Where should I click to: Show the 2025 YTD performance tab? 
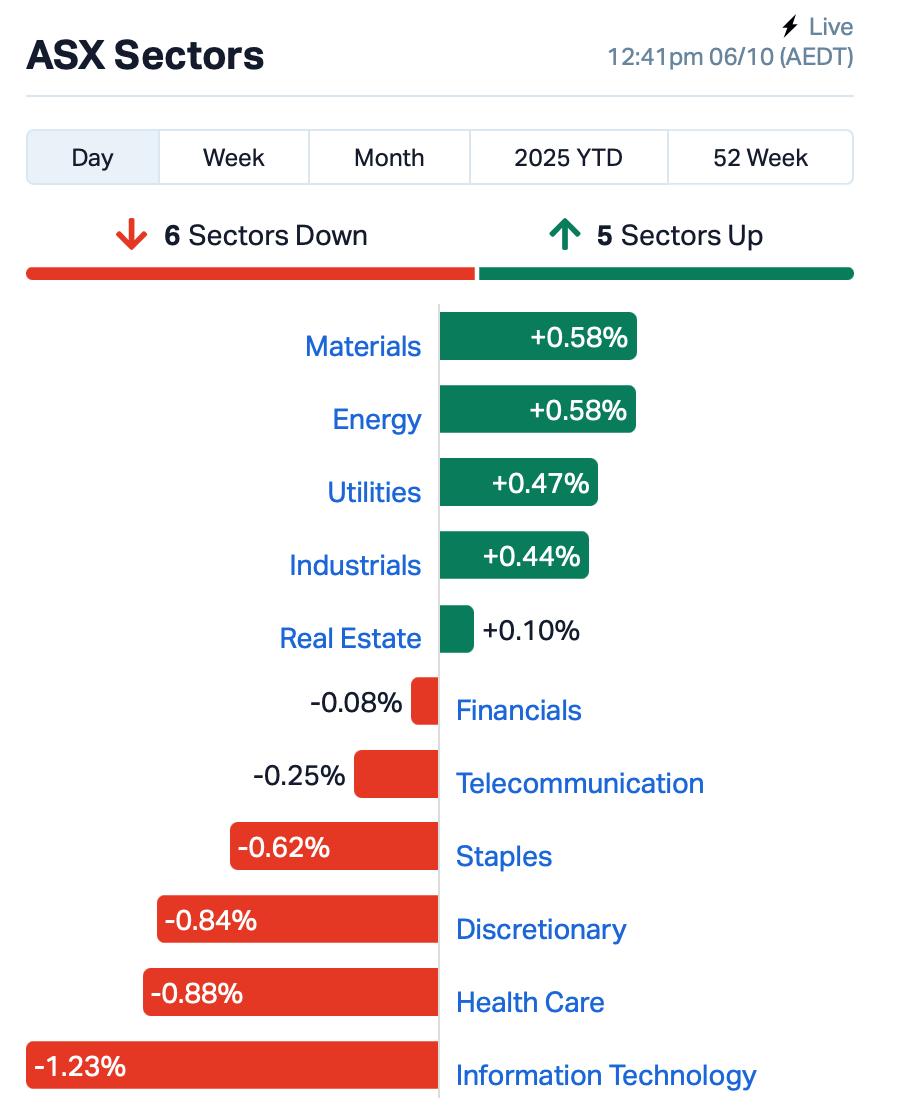point(568,158)
